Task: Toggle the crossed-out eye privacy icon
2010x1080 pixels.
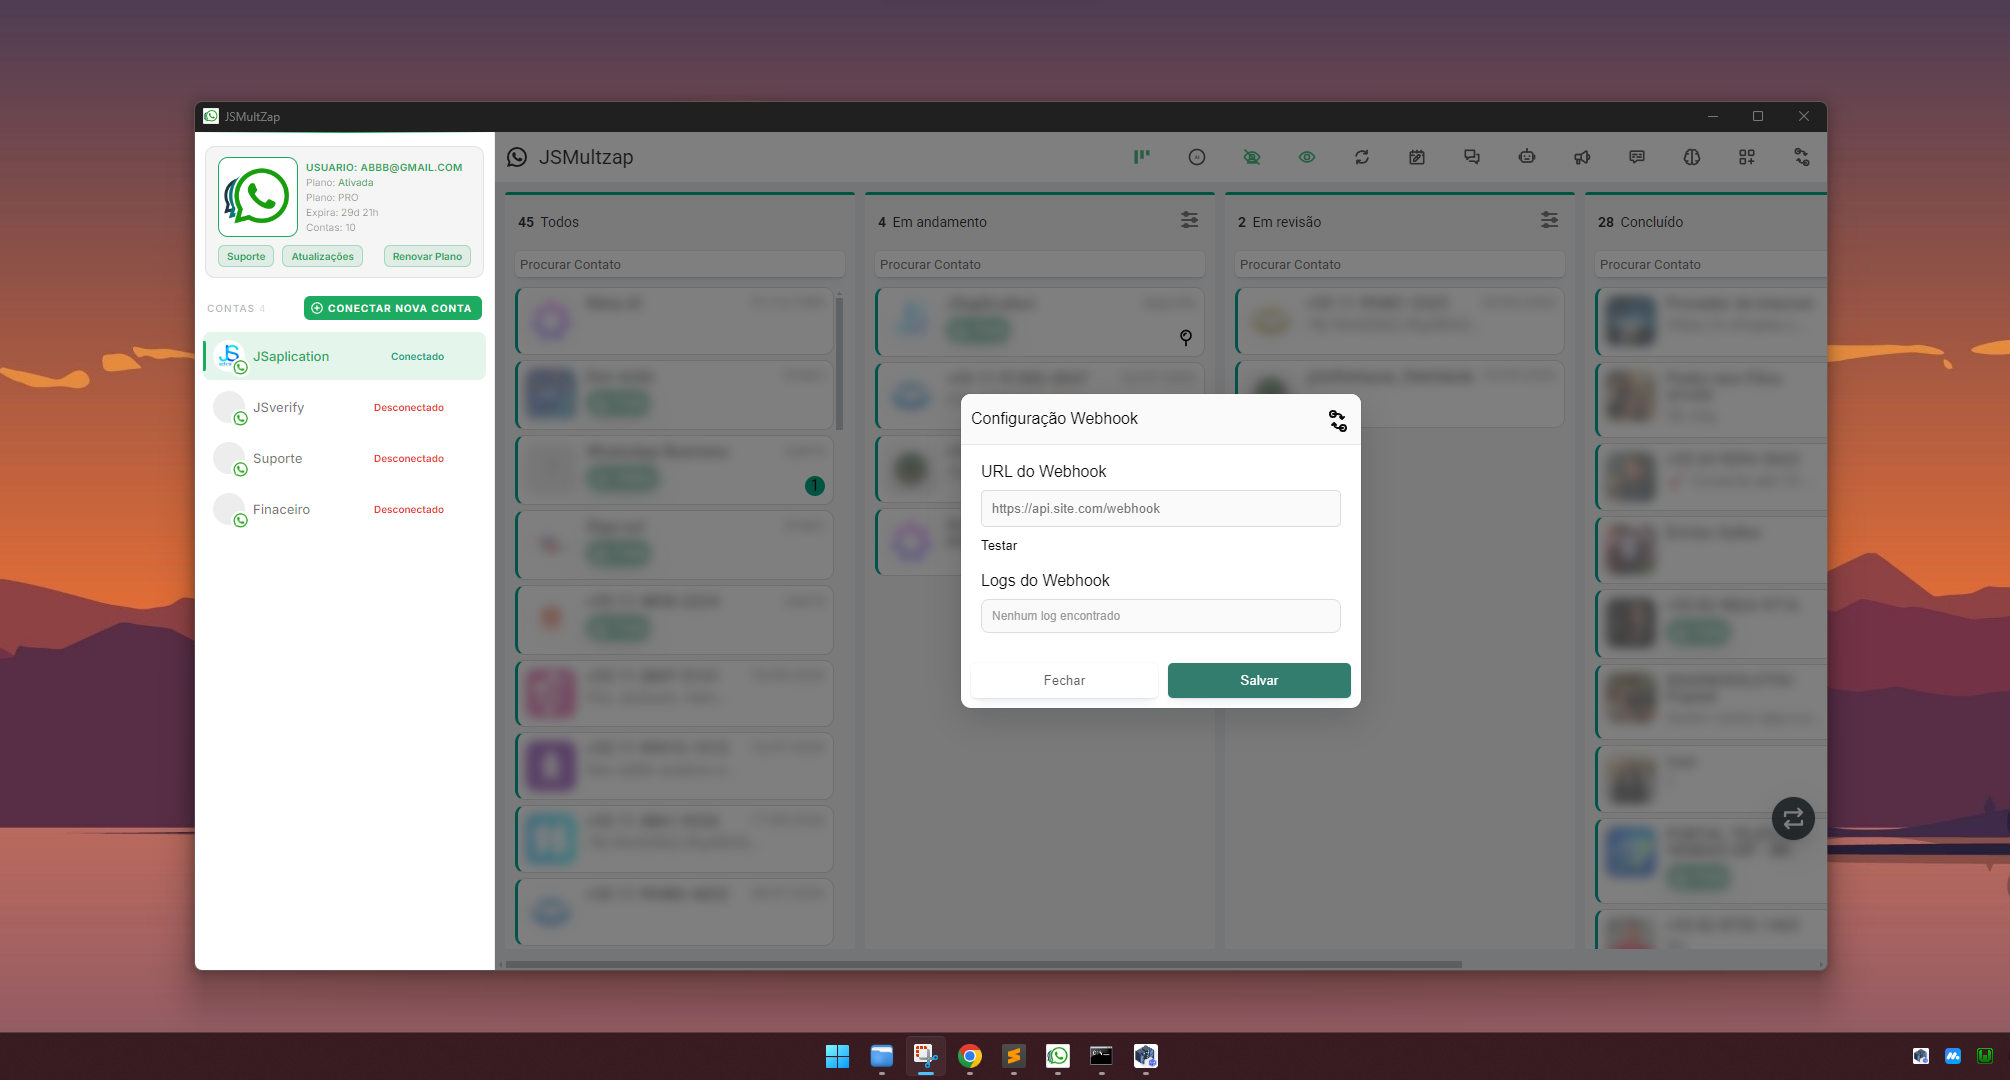Action: pos(1252,157)
